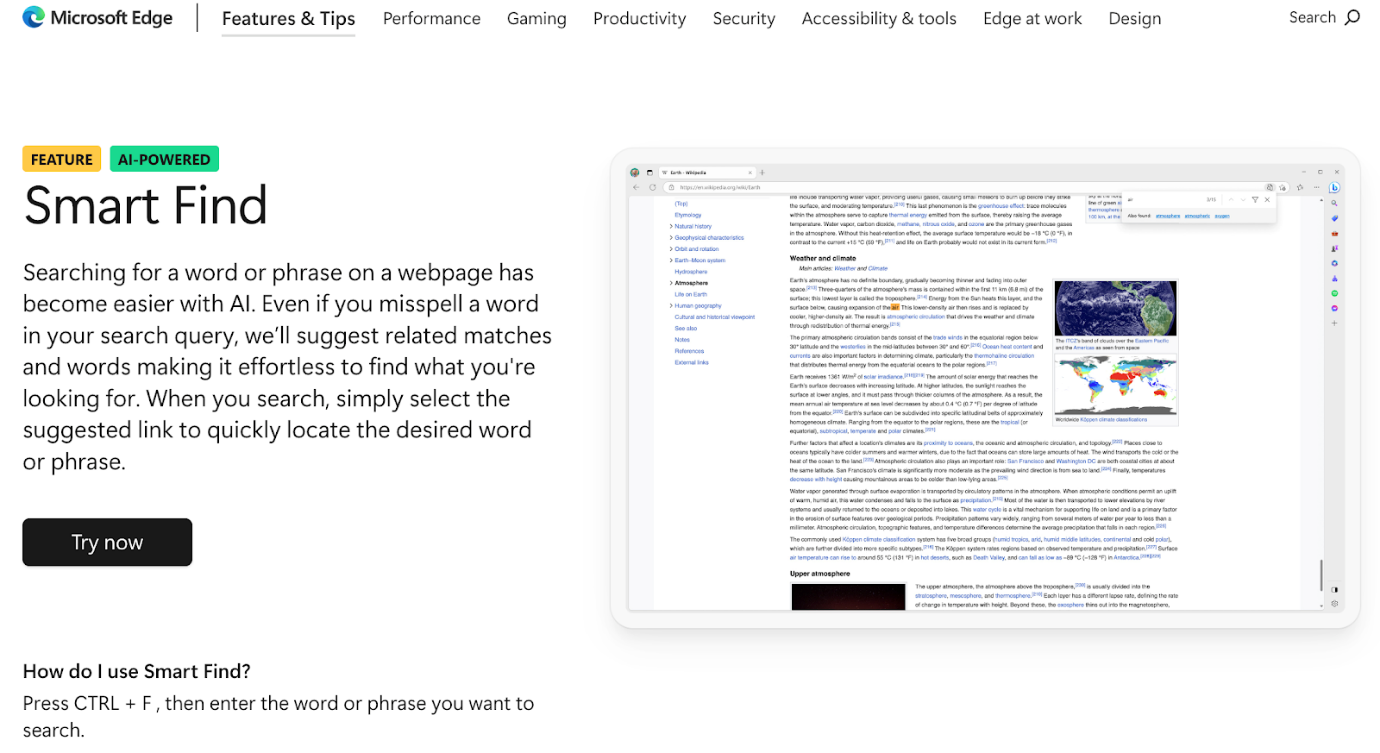Click the Smart Find heading

click(145, 205)
